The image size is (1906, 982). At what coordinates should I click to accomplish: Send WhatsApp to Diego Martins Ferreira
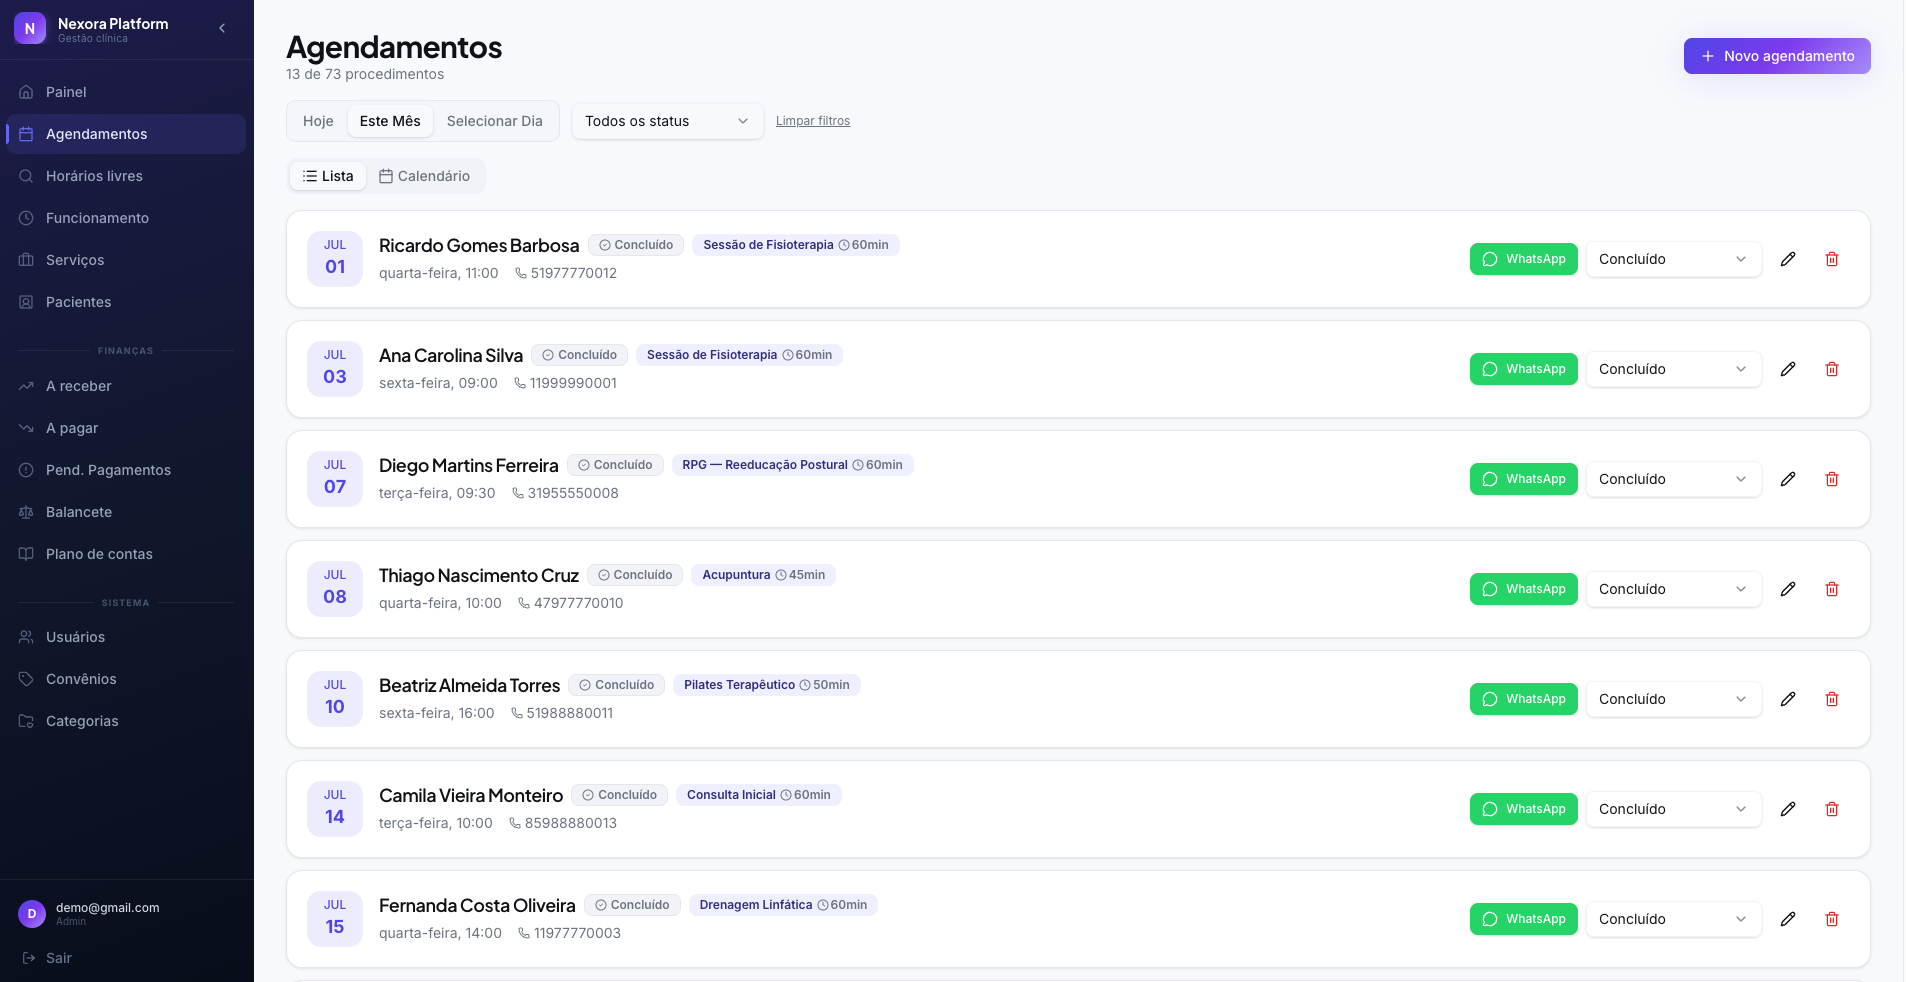pyautogui.click(x=1523, y=479)
